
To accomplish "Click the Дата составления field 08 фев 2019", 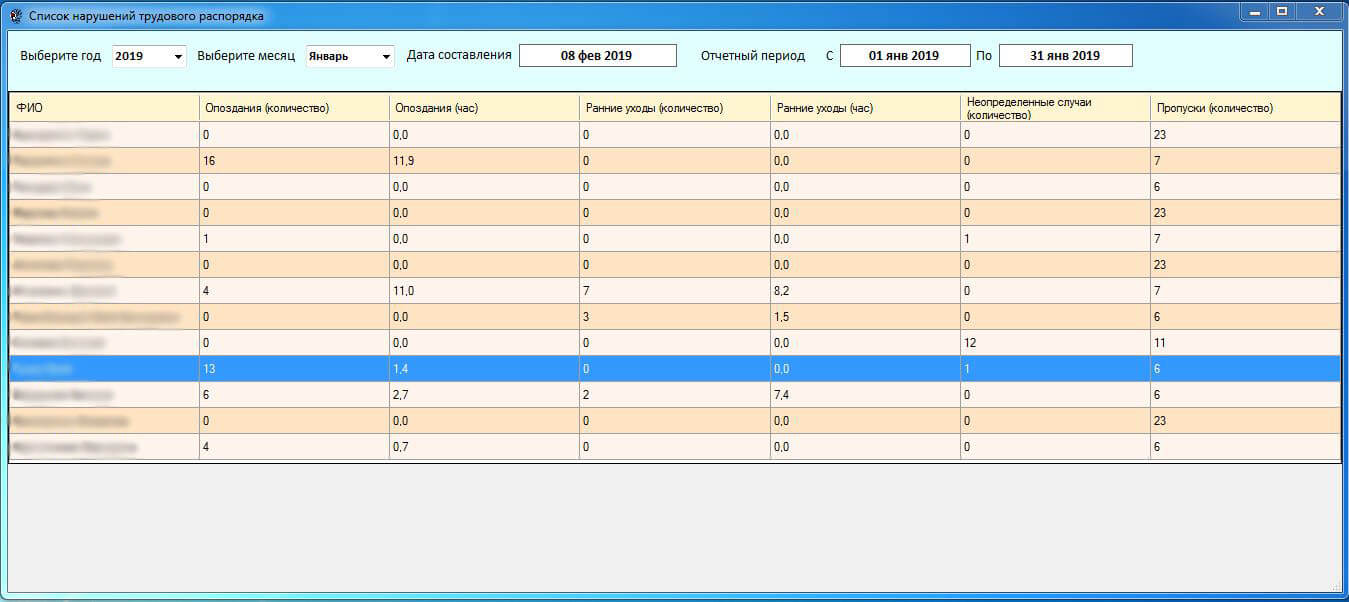I will (597, 56).
